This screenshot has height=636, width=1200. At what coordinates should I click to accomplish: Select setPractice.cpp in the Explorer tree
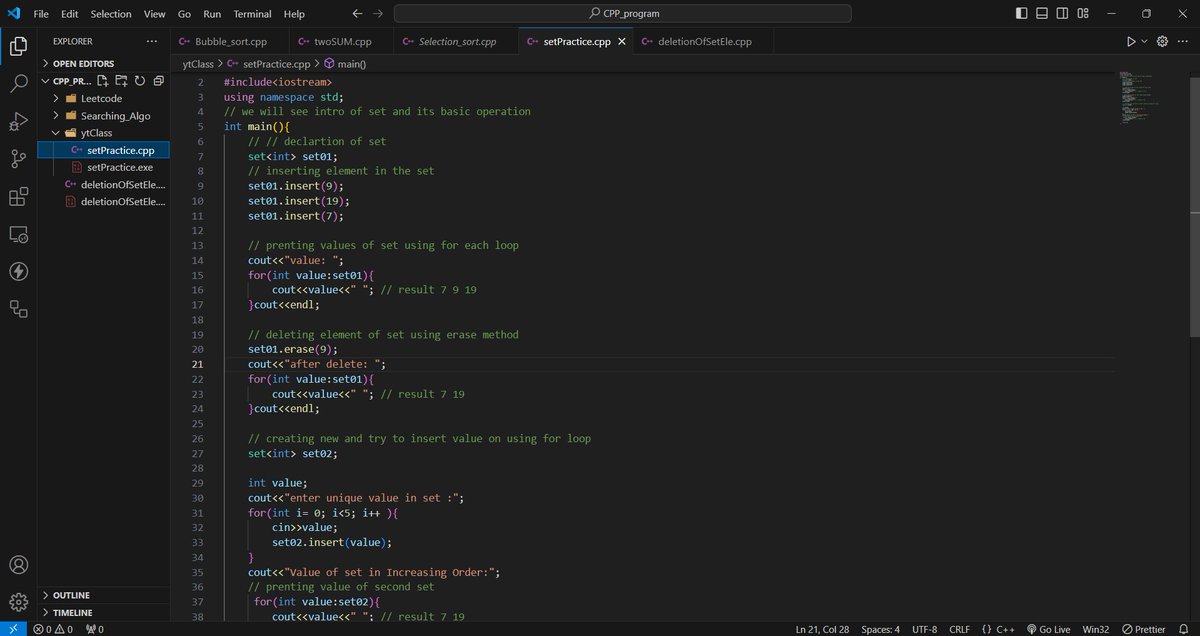104,150
